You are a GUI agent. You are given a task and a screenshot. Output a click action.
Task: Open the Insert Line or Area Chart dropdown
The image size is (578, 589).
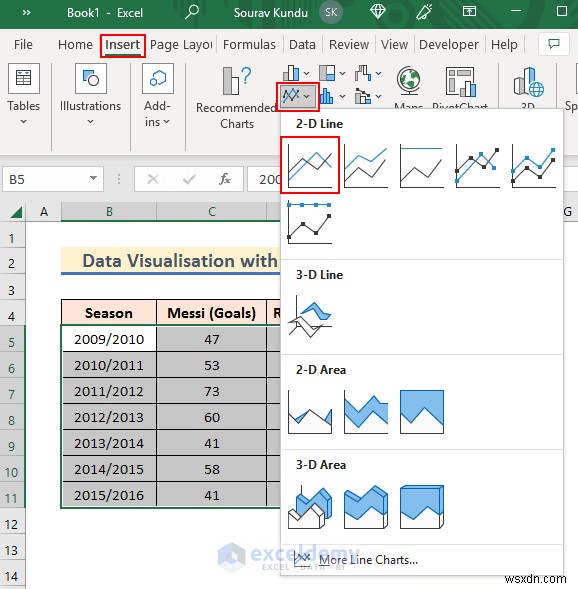297,97
